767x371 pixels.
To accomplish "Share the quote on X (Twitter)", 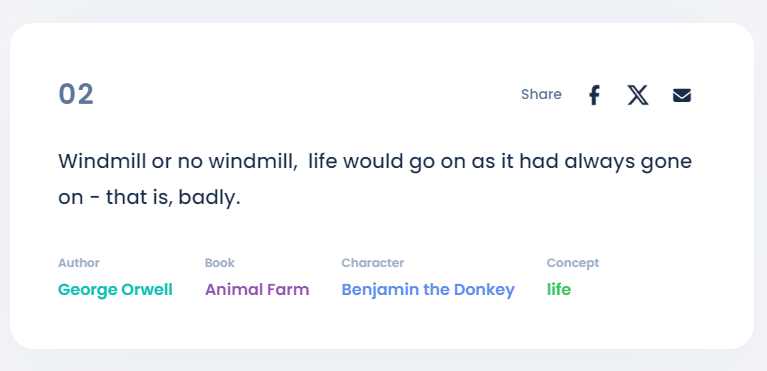I will [x=638, y=95].
